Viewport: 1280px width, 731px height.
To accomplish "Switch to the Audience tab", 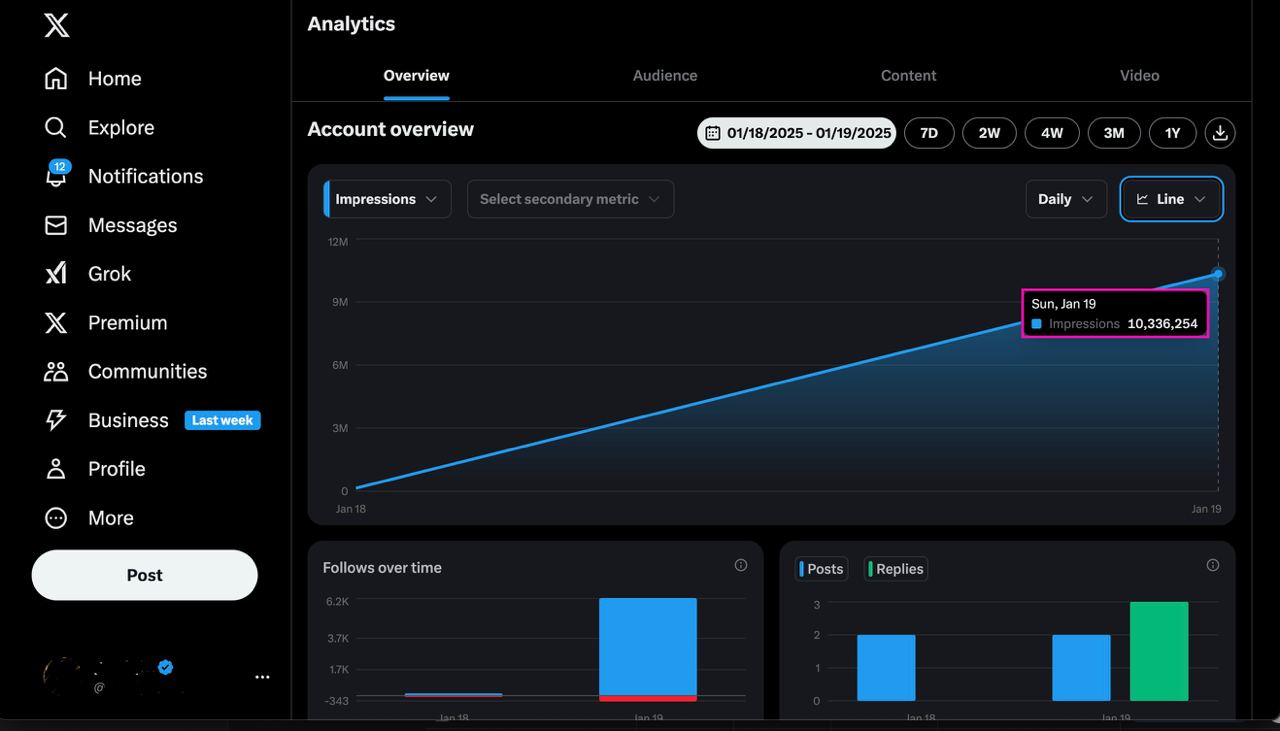I will 665,76.
